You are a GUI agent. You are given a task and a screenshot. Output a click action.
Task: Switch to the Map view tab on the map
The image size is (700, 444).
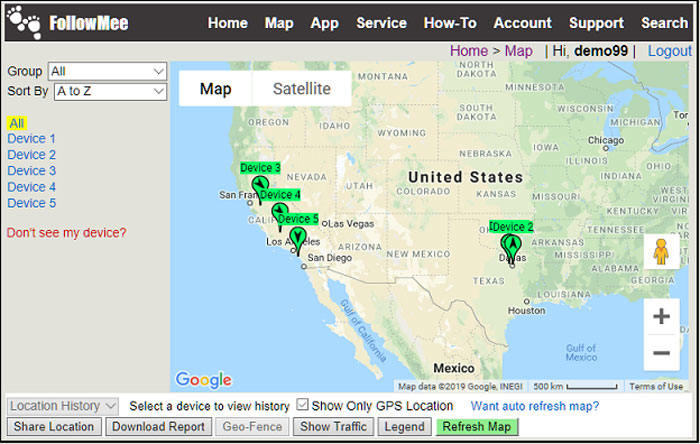(x=216, y=88)
